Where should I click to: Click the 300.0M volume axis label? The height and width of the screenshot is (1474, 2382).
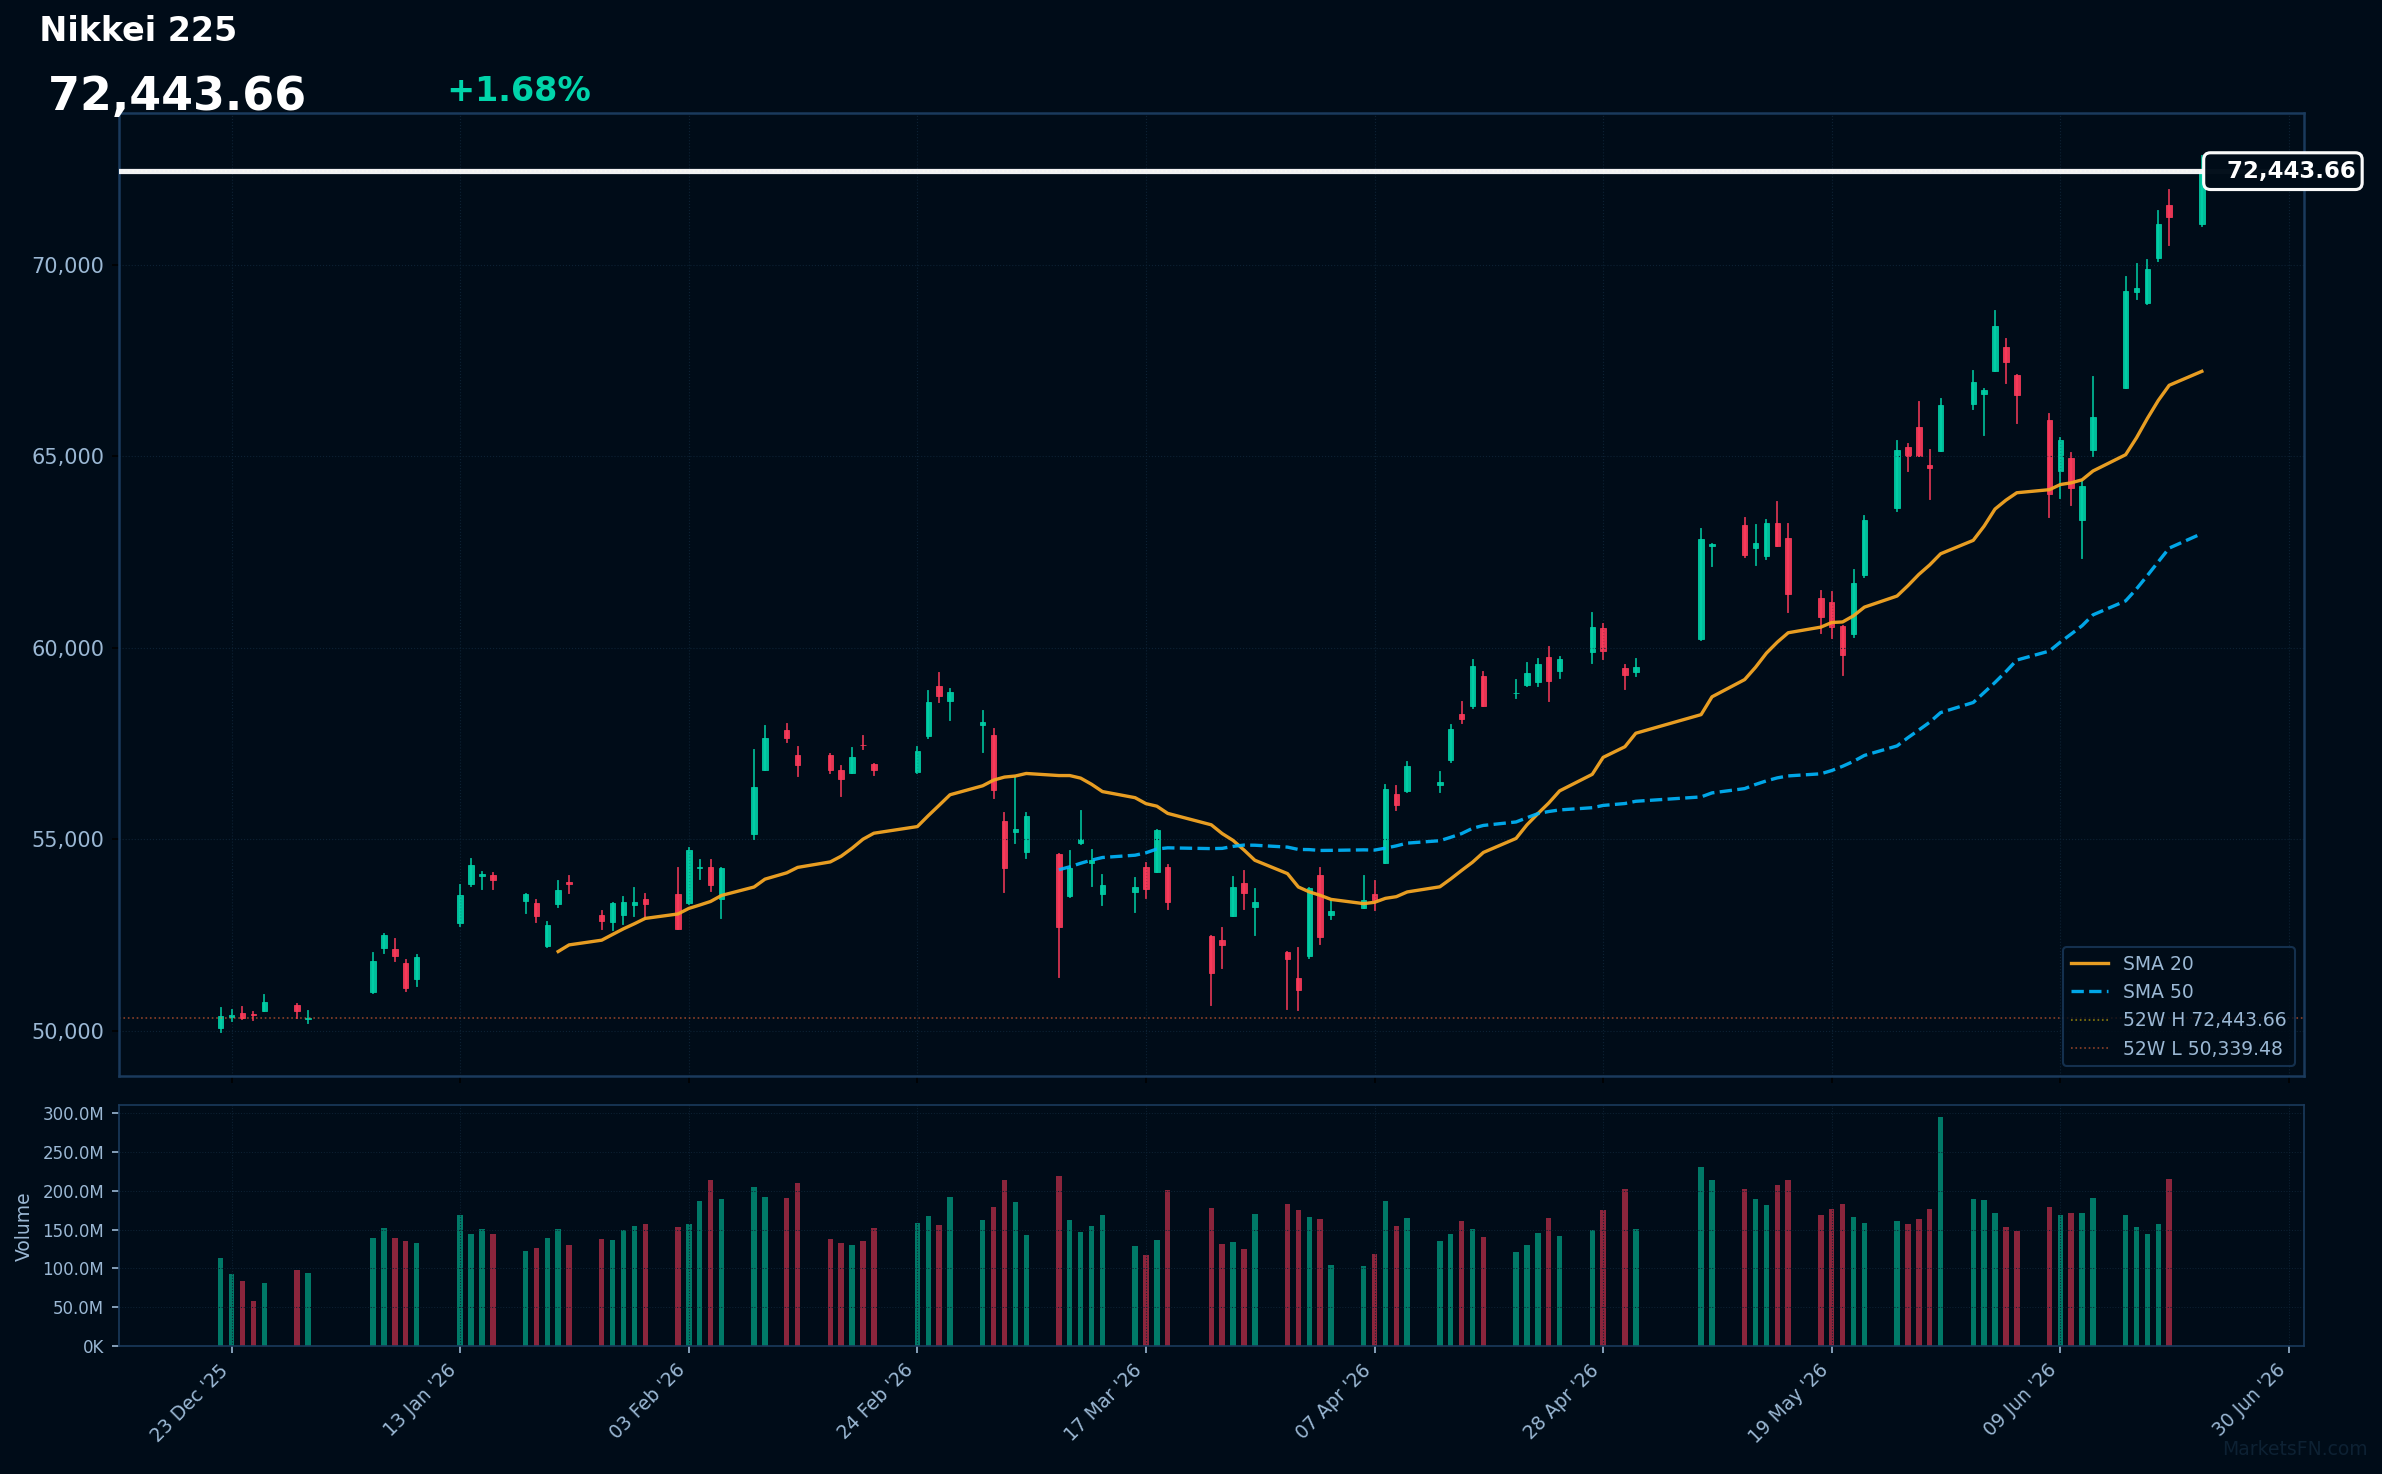click(73, 1114)
